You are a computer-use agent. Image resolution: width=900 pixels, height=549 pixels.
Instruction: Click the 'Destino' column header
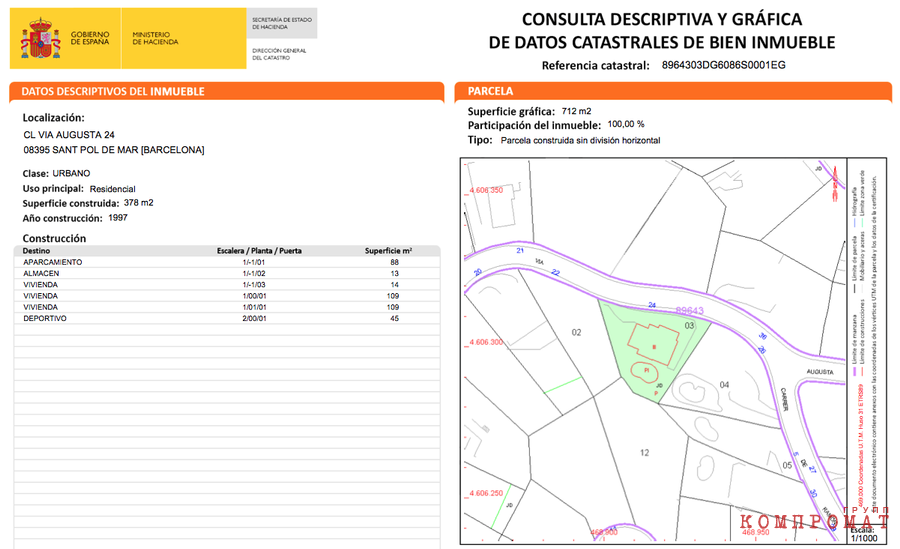coord(36,251)
